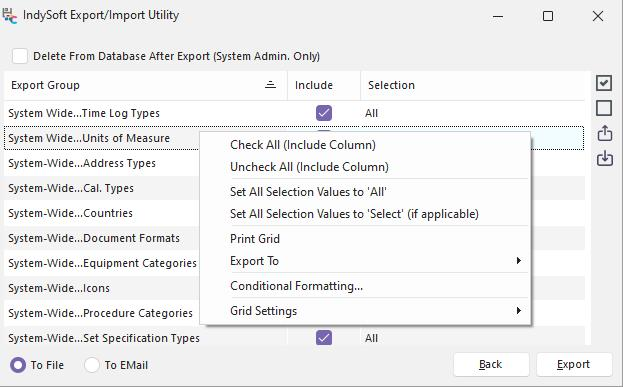Click the 'All' selection for Set Specification Types
The width and height of the screenshot is (623, 387).
click(x=371, y=338)
